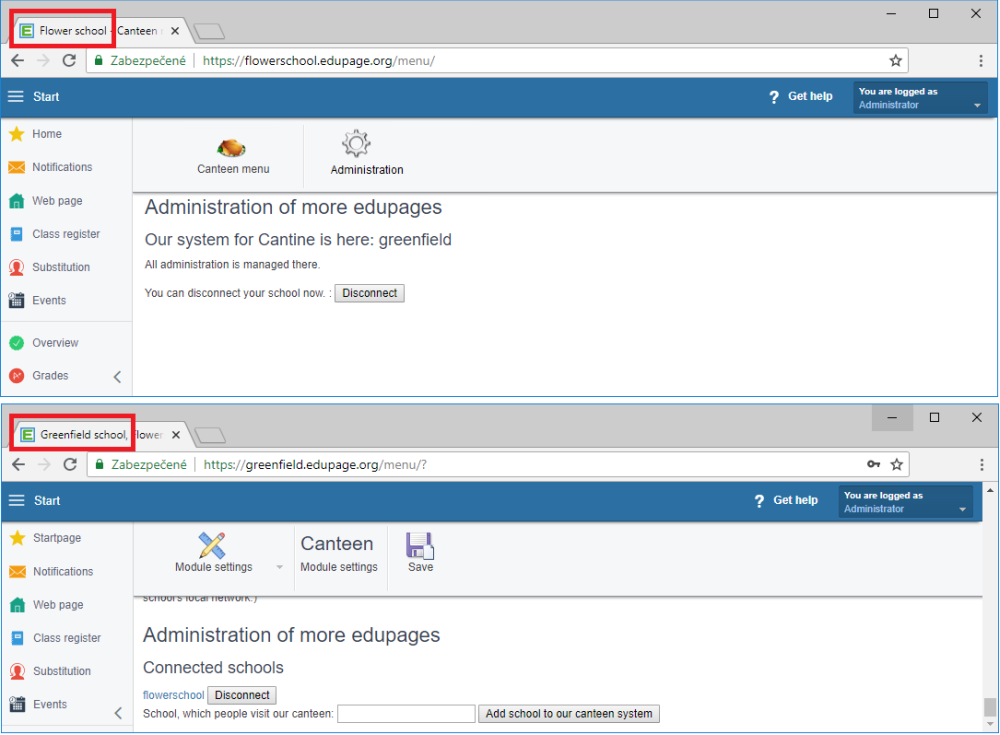Image resolution: width=1000 pixels, height=735 pixels.
Task: Click the greenfield.edupage.org address bar
Action: pos(498,464)
